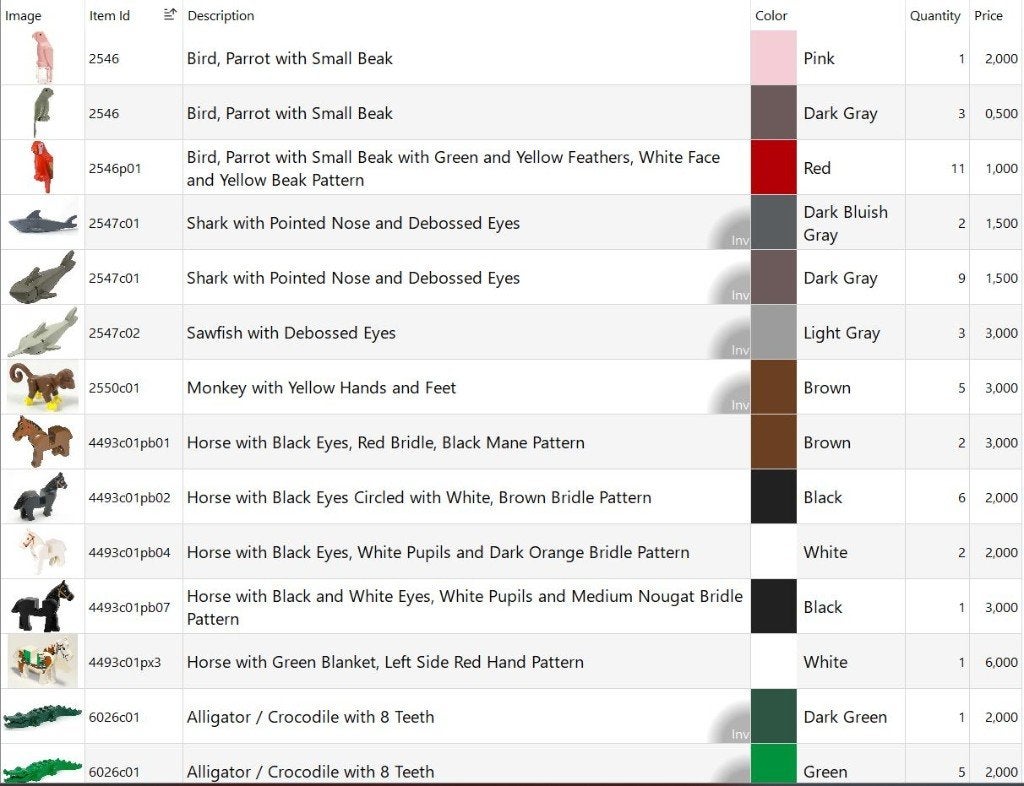Viewport: 1024px width, 786px height.
Task: Click the pink parrot thumbnail
Action: pyautogui.click(x=43, y=57)
